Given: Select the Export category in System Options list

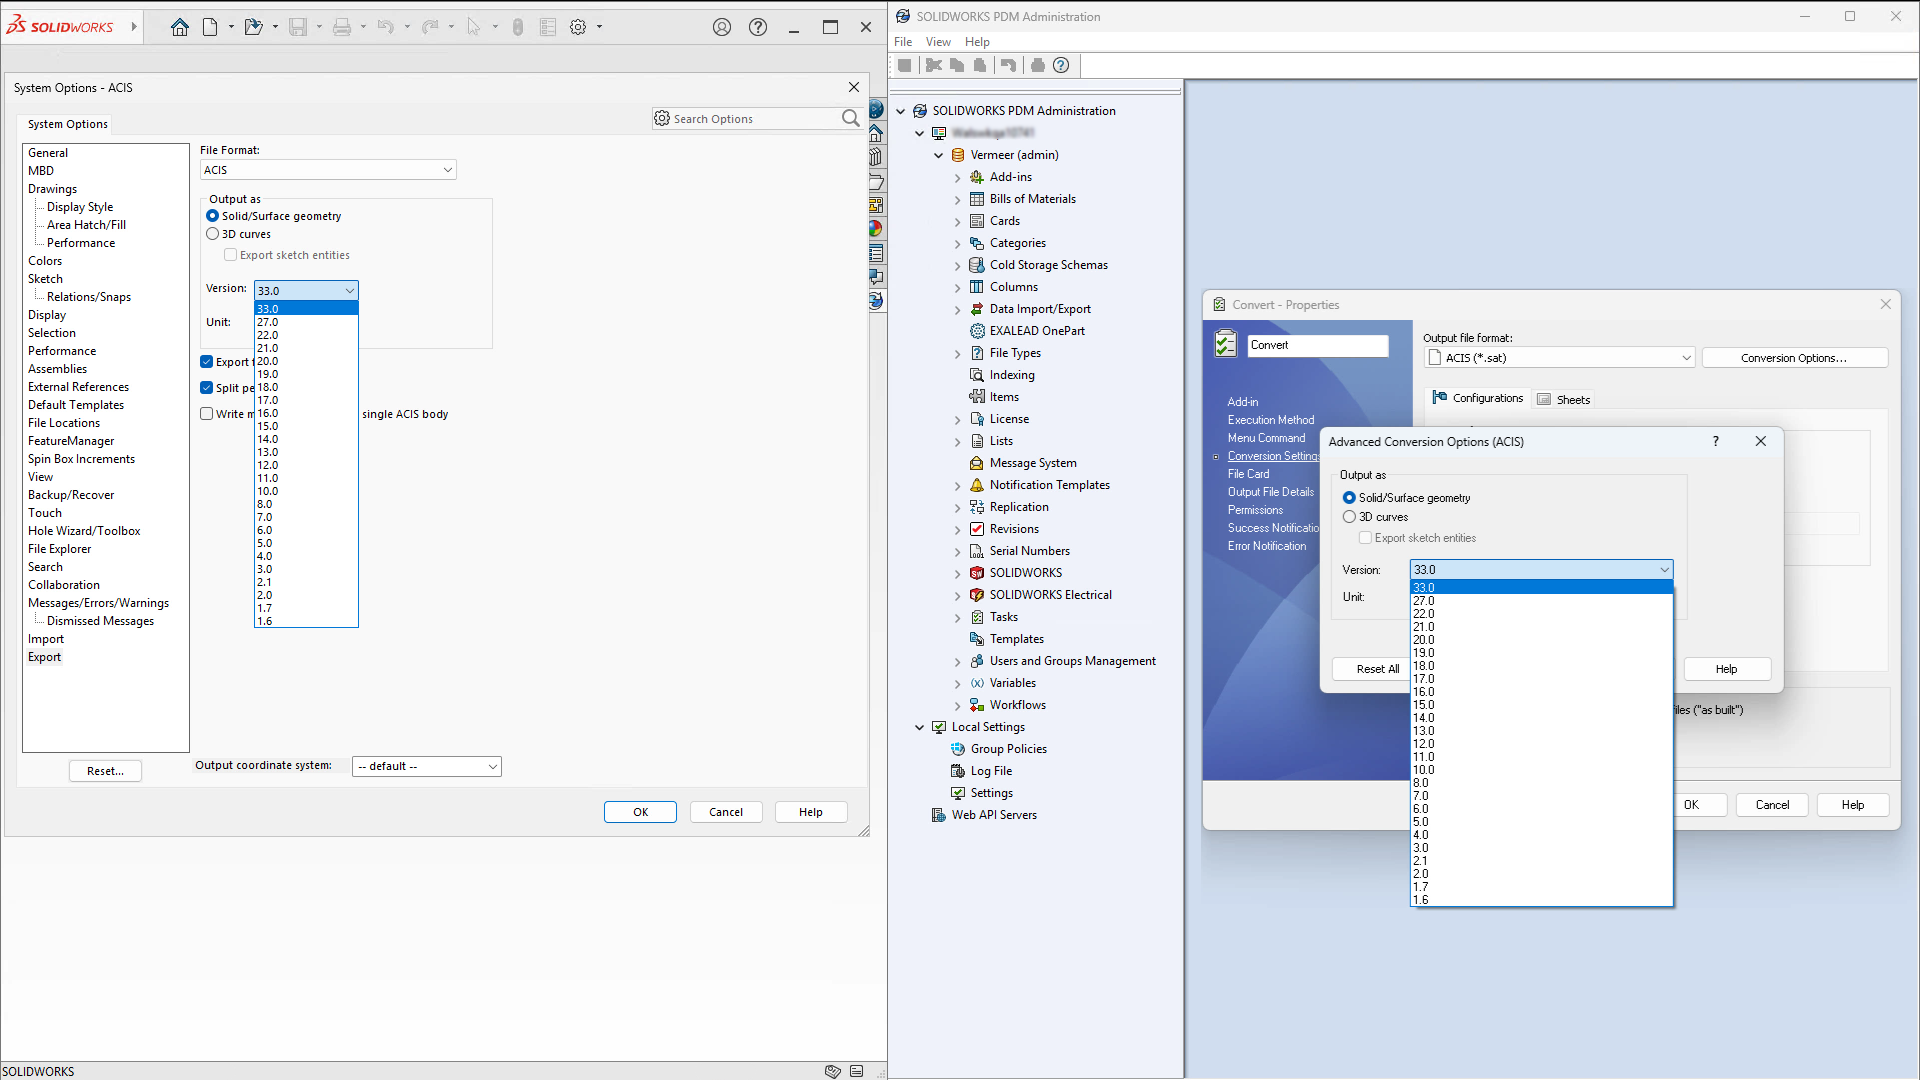Looking at the screenshot, I should click(44, 657).
